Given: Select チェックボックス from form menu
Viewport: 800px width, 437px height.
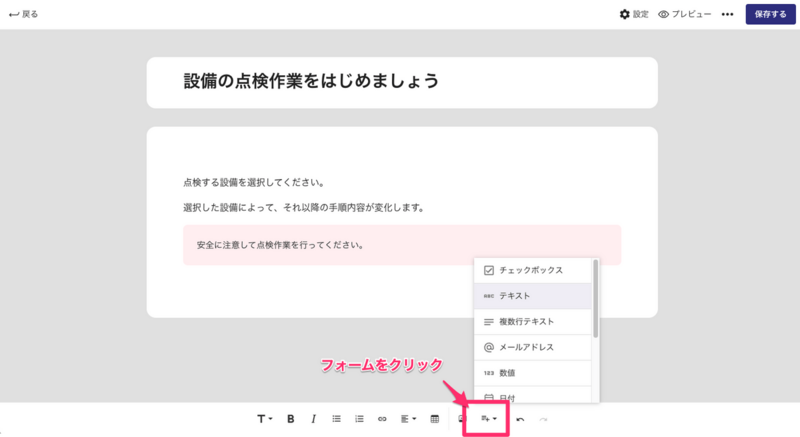Looking at the screenshot, I should [533, 270].
